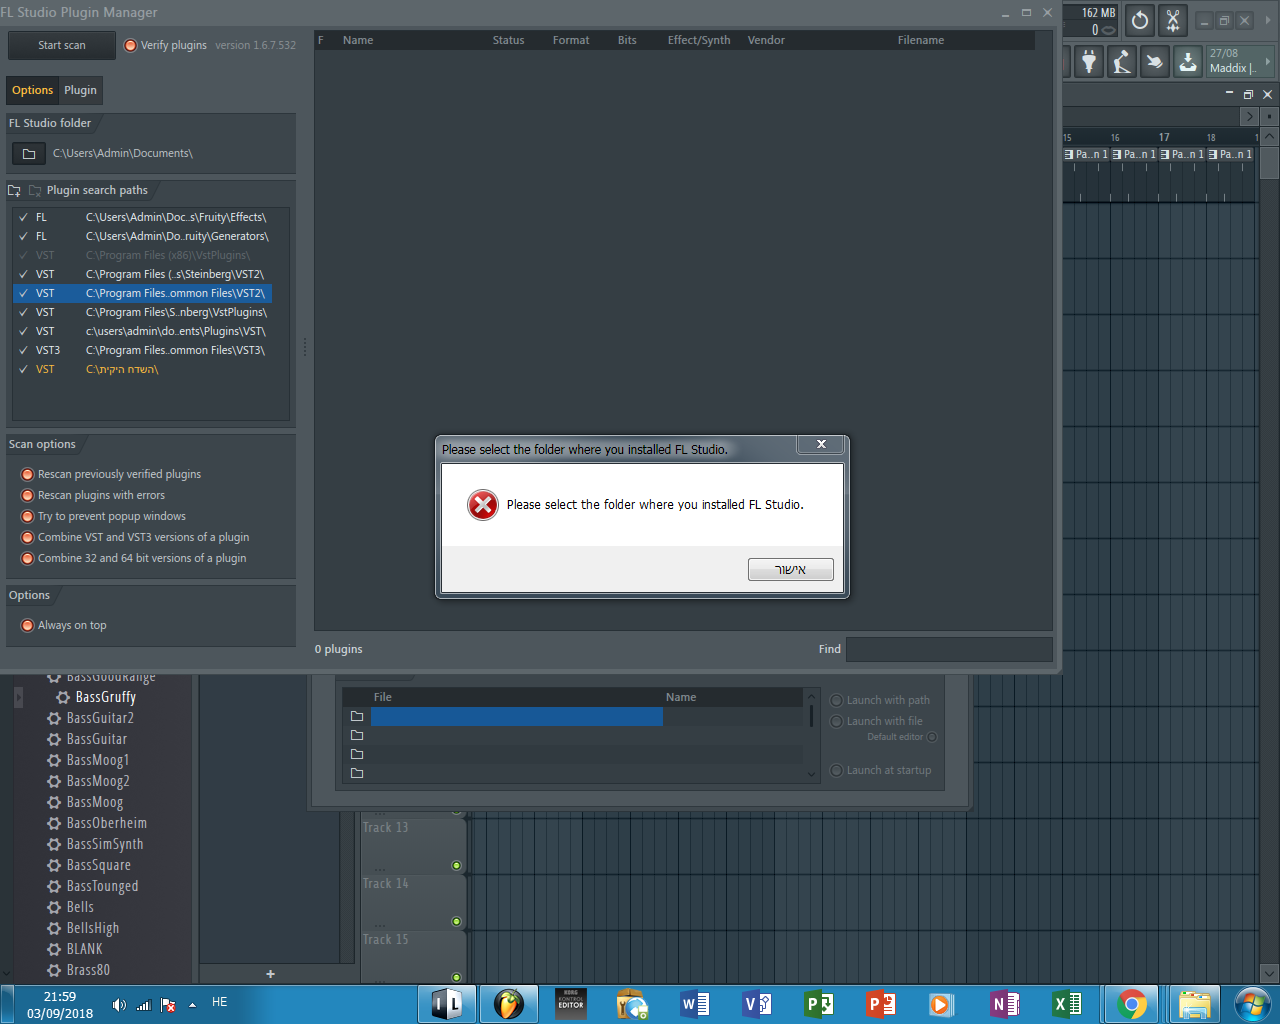Click the playlist scroll-down arrow
1280x1024 pixels.
pos(1270,973)
